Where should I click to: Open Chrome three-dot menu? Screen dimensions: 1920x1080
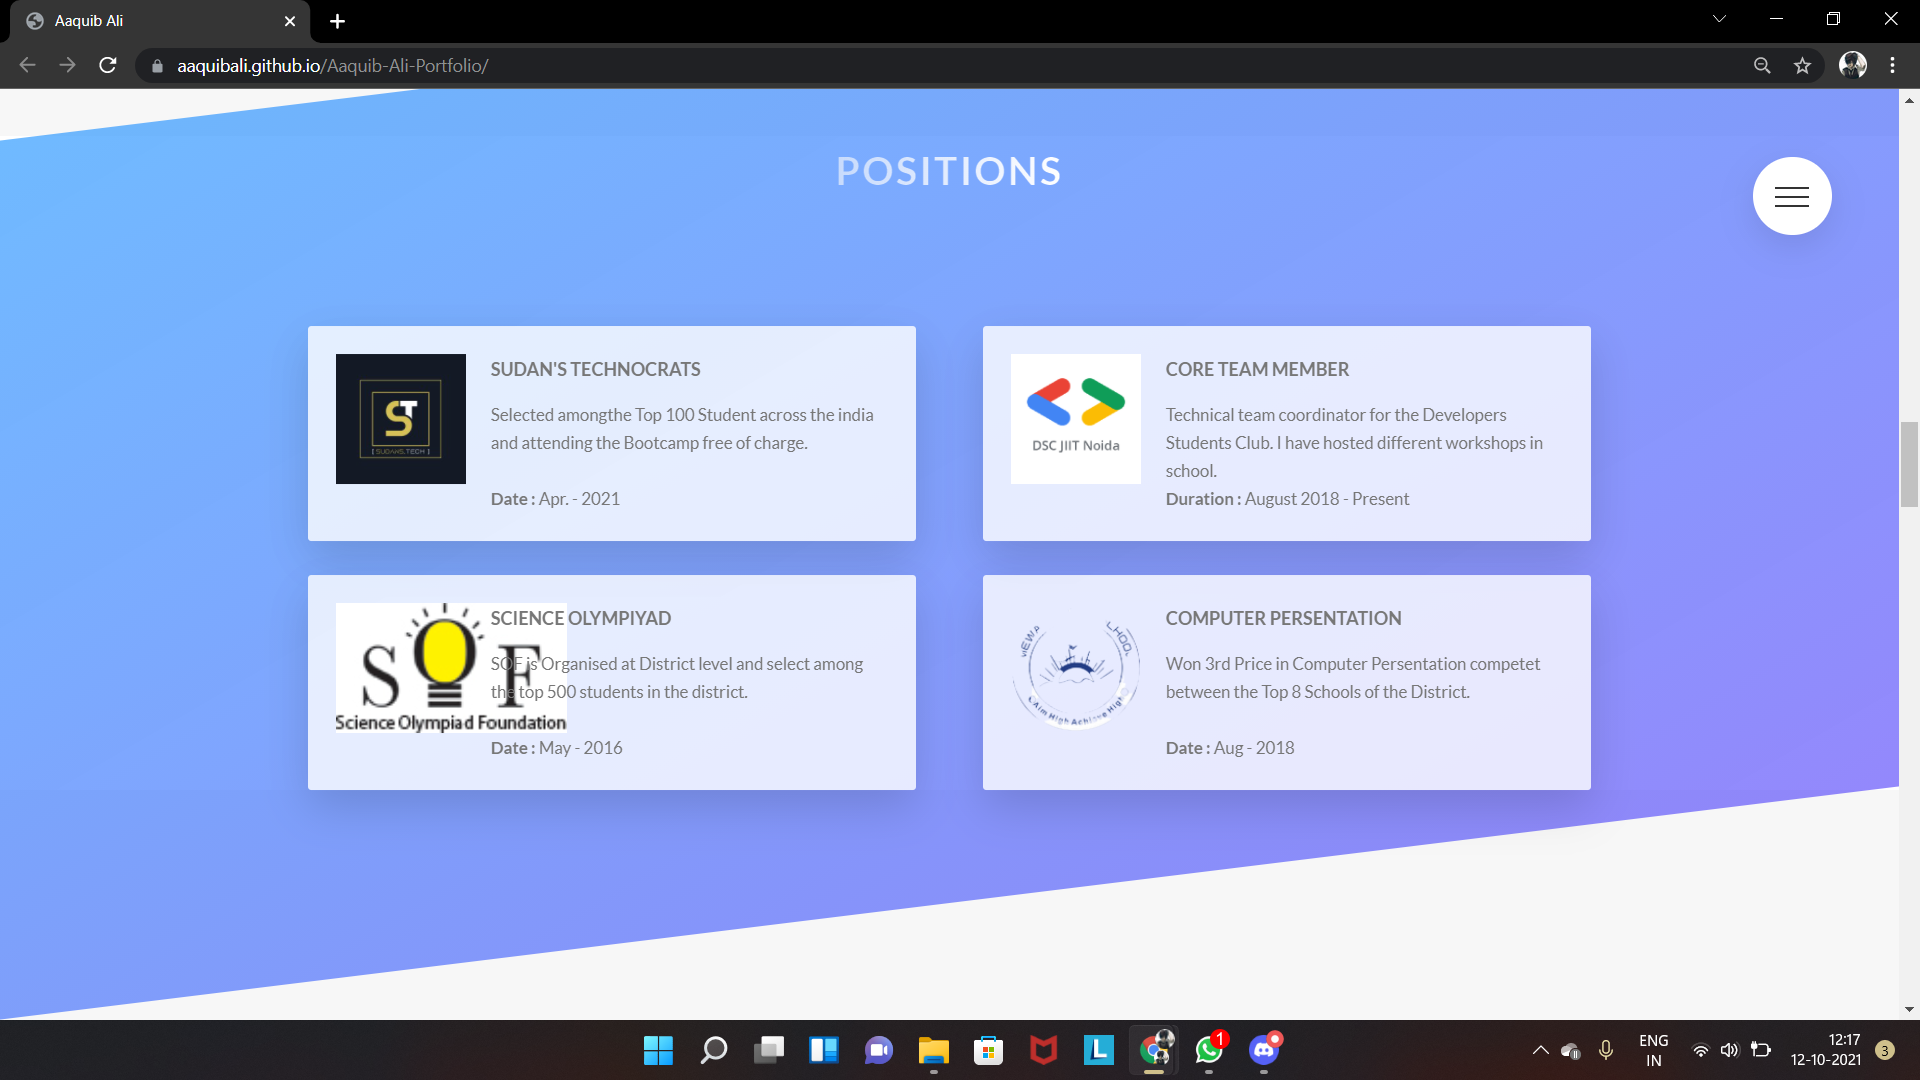(x=1892, y=66)
